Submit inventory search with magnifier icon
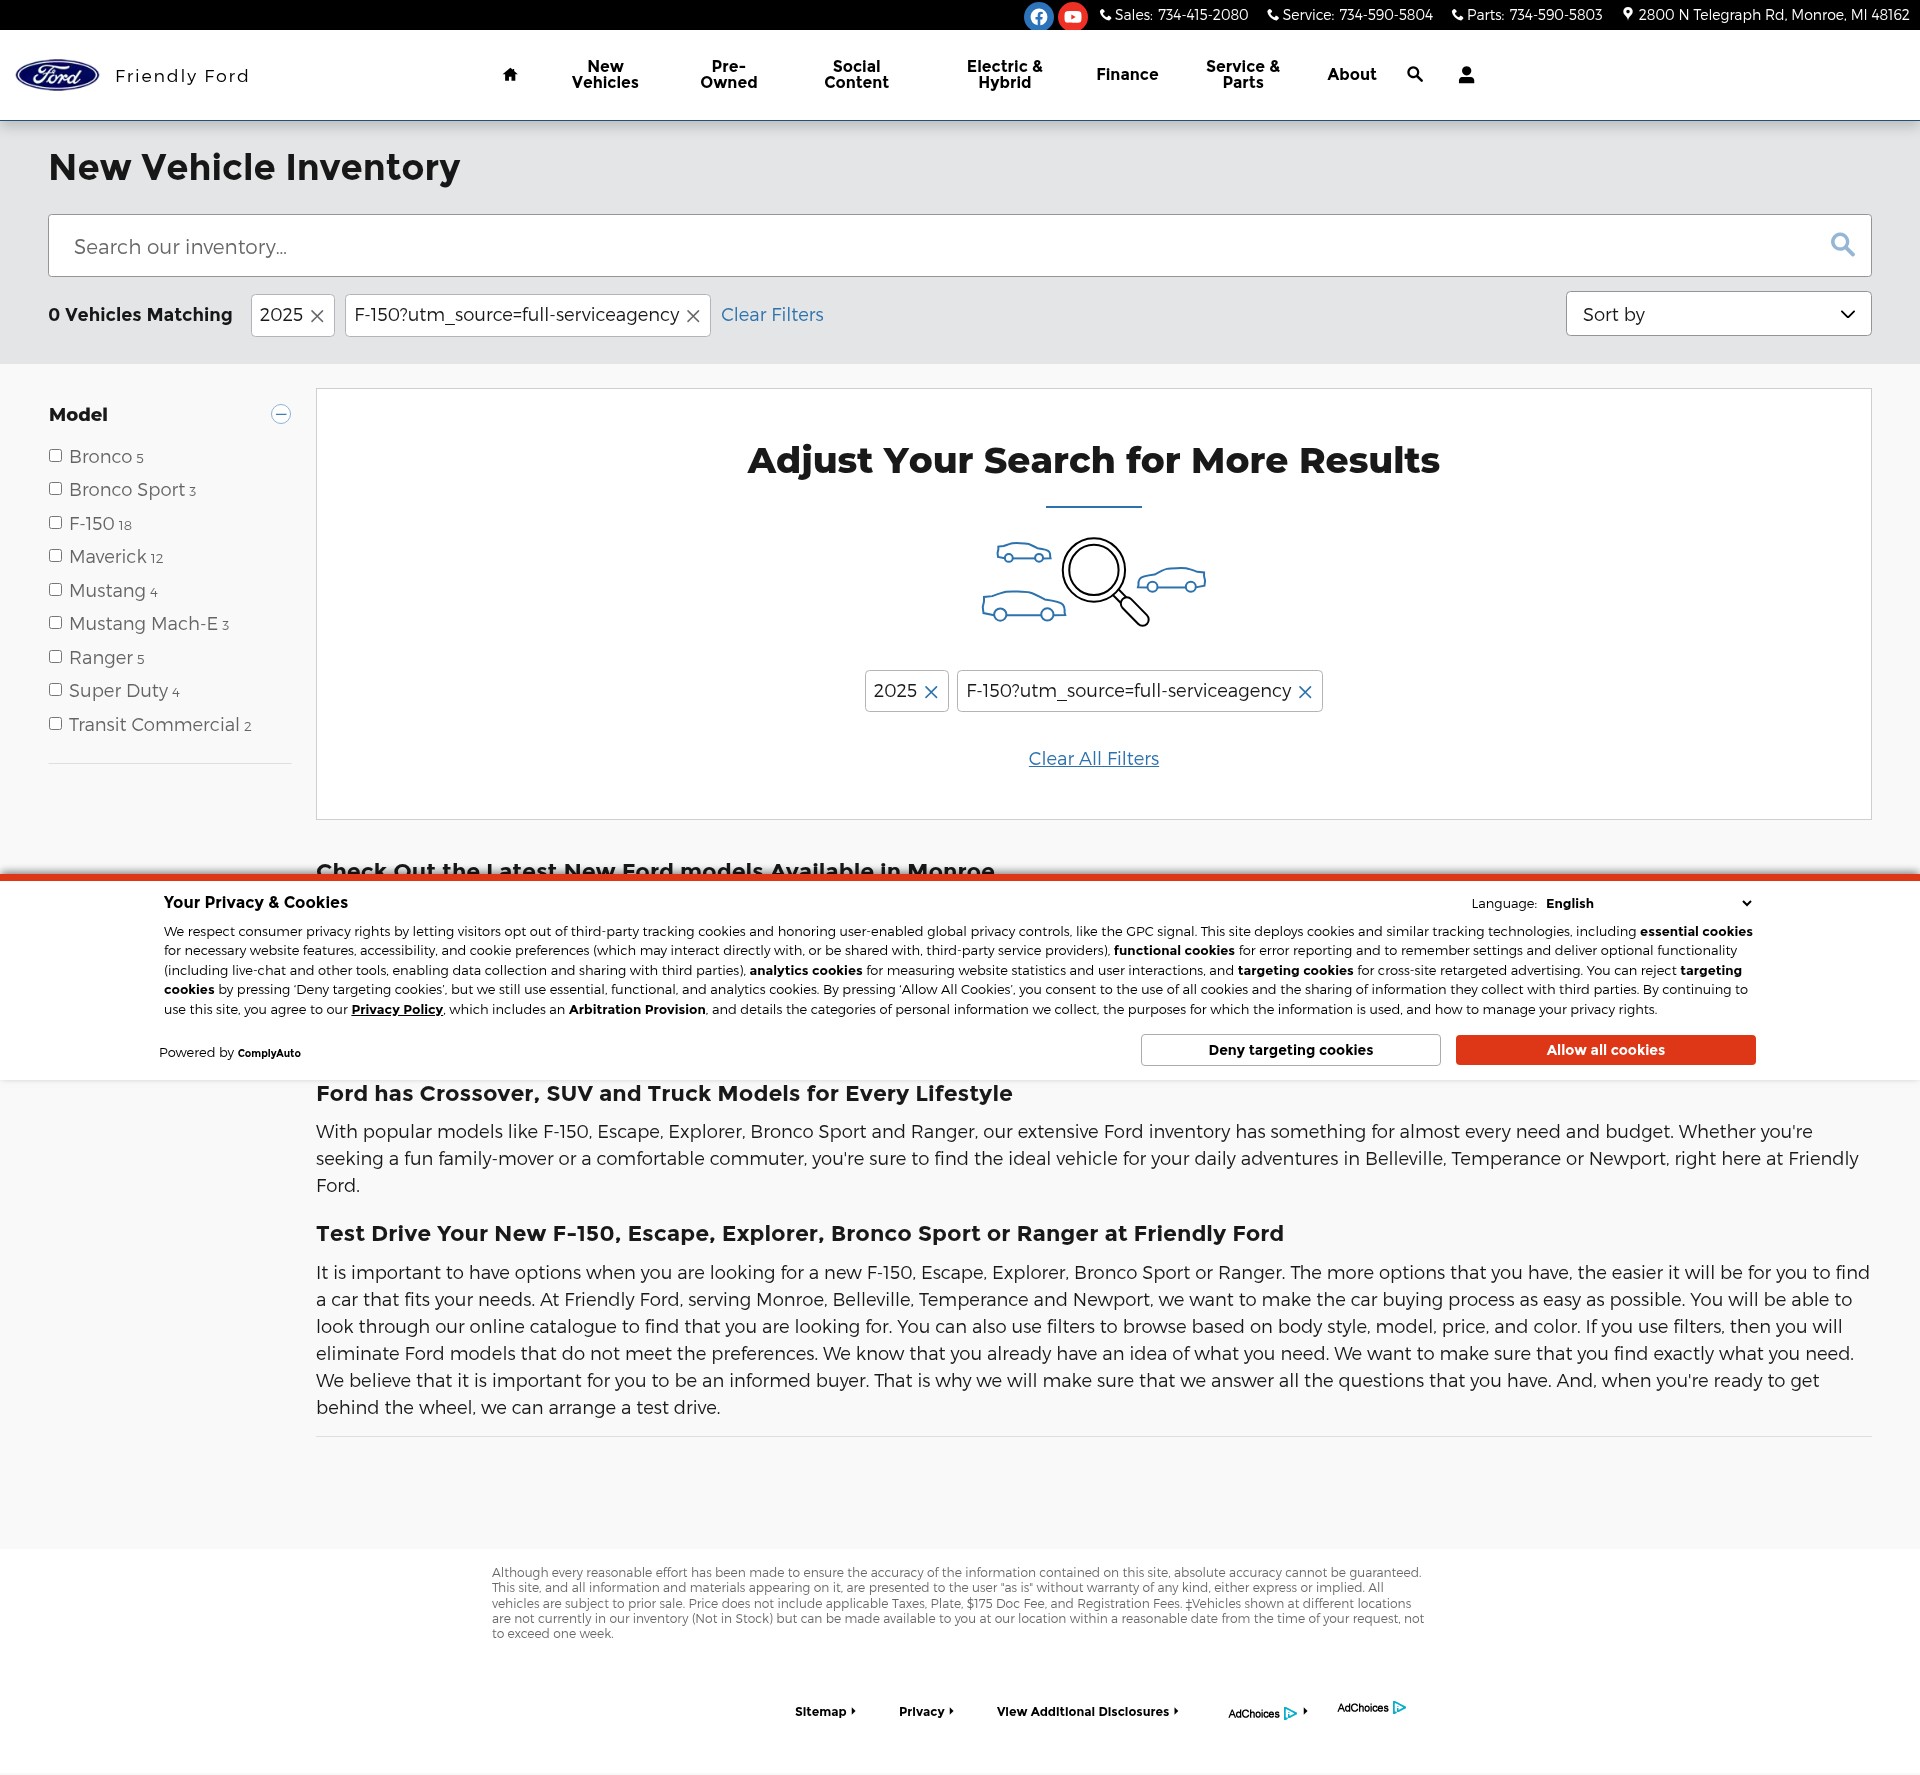The image size is (1920, 1775). pyautogui.click(x=1842, y=245)
